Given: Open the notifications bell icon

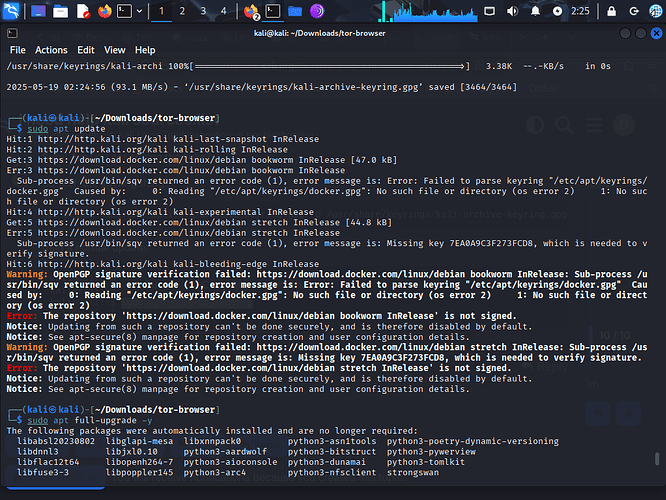Looking at the screenshot, I should pos(535,11).
